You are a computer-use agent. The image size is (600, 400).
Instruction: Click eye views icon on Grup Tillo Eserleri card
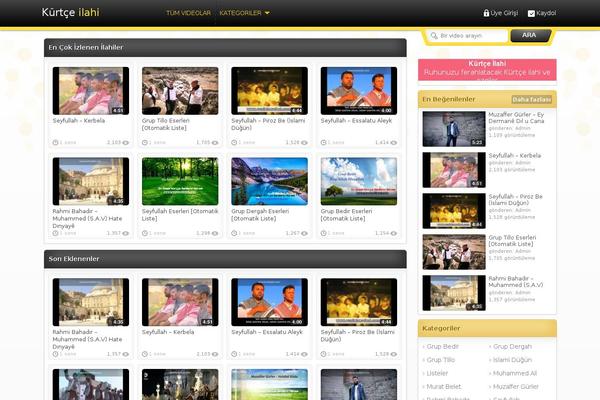(215, 143)
